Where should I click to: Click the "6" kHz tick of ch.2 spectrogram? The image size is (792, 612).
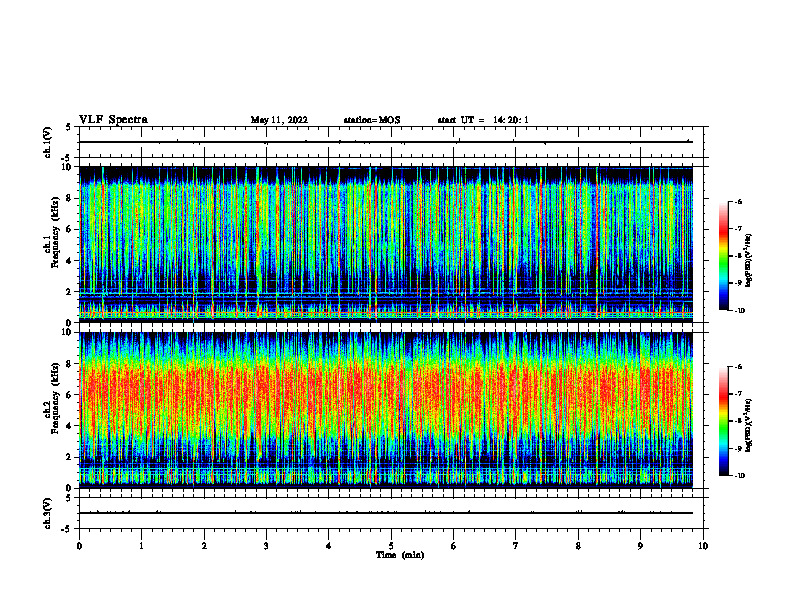69,395
